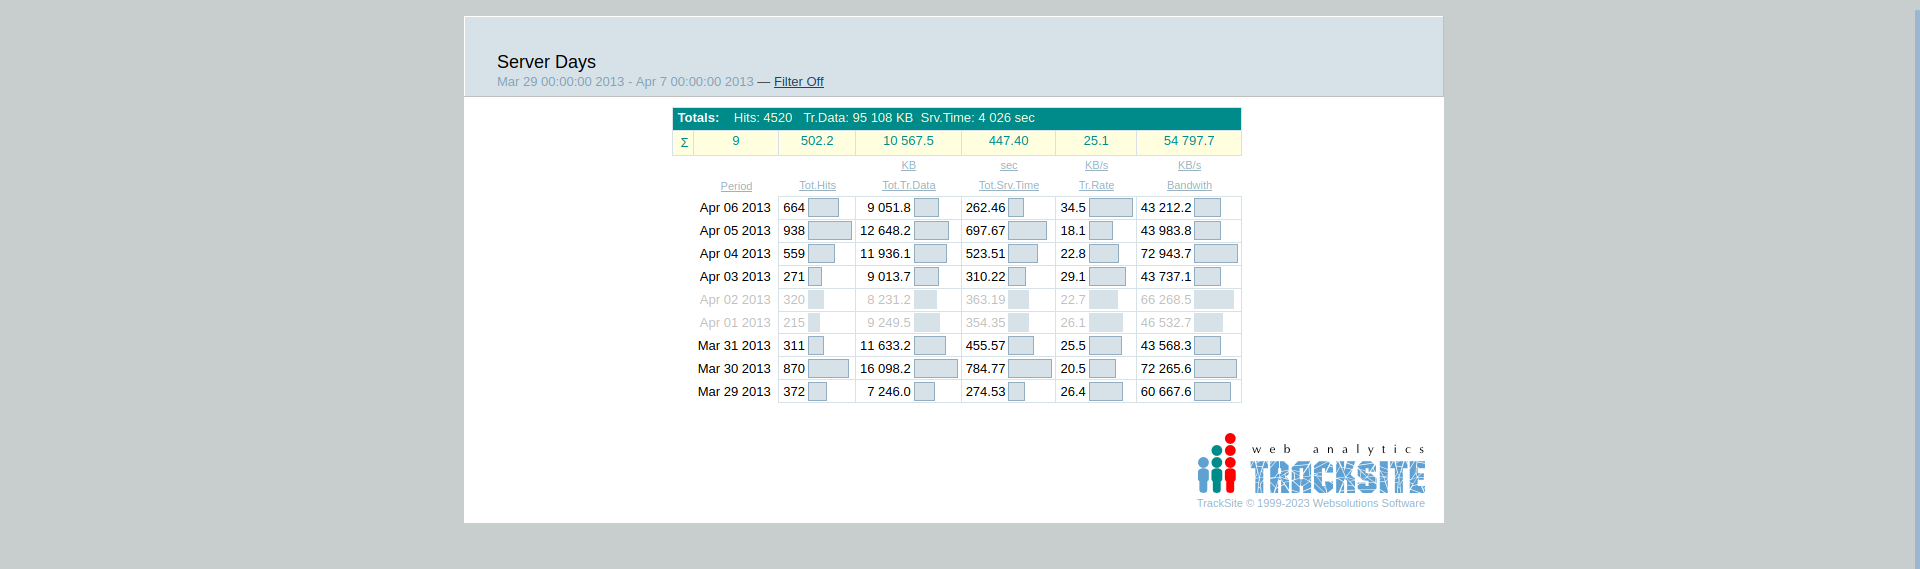Click the KB unit link above Tot.Tr.Data
The image size is (1920, 569).
click(908, 165)
